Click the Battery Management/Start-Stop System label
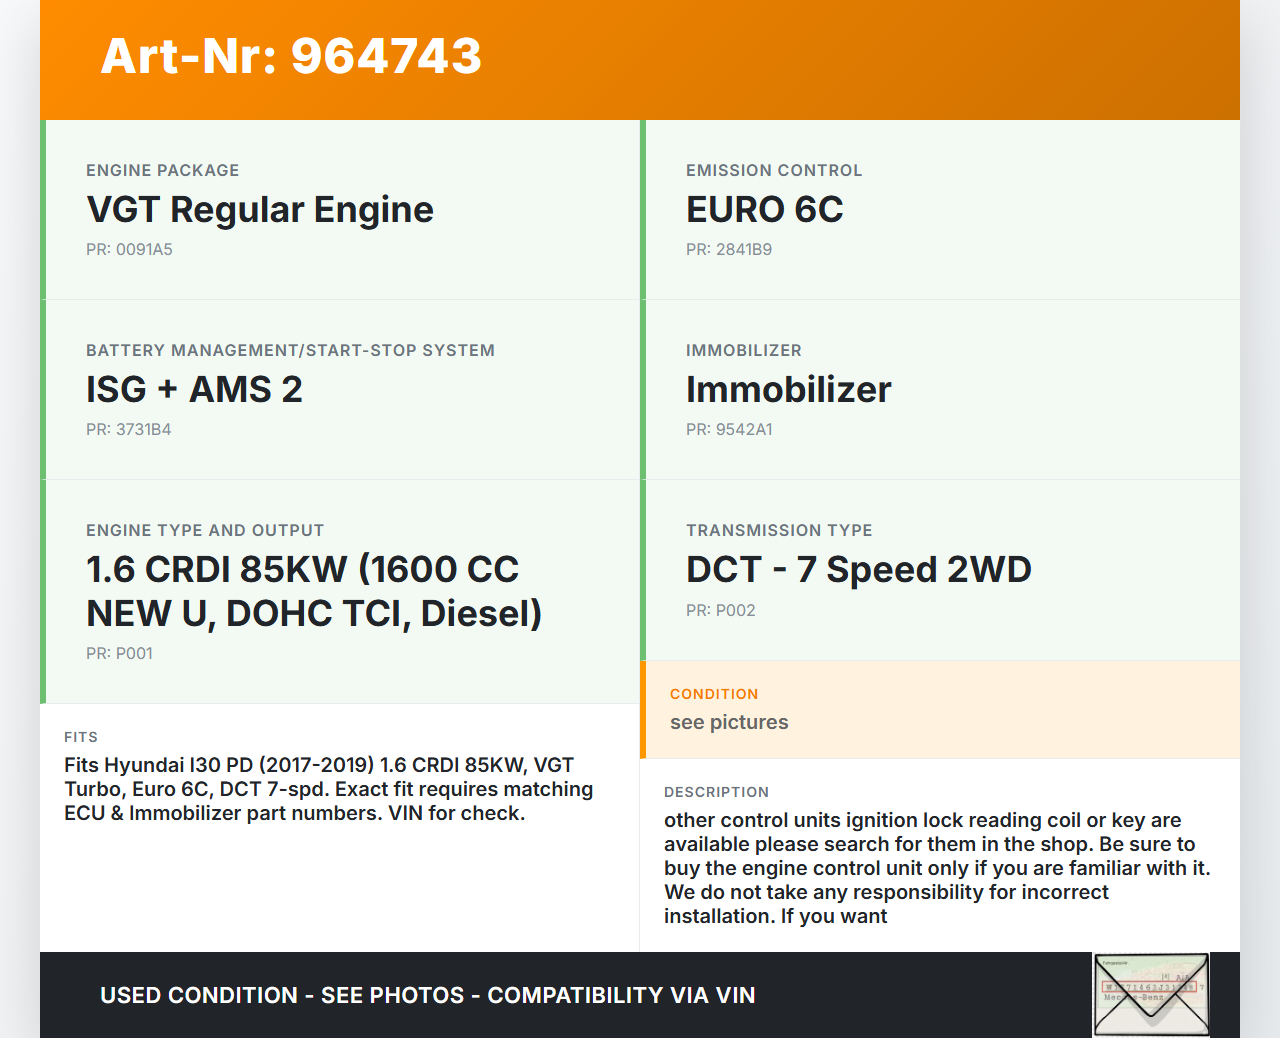Viewport: 1280px width, 1038px height. coord(290,351)
